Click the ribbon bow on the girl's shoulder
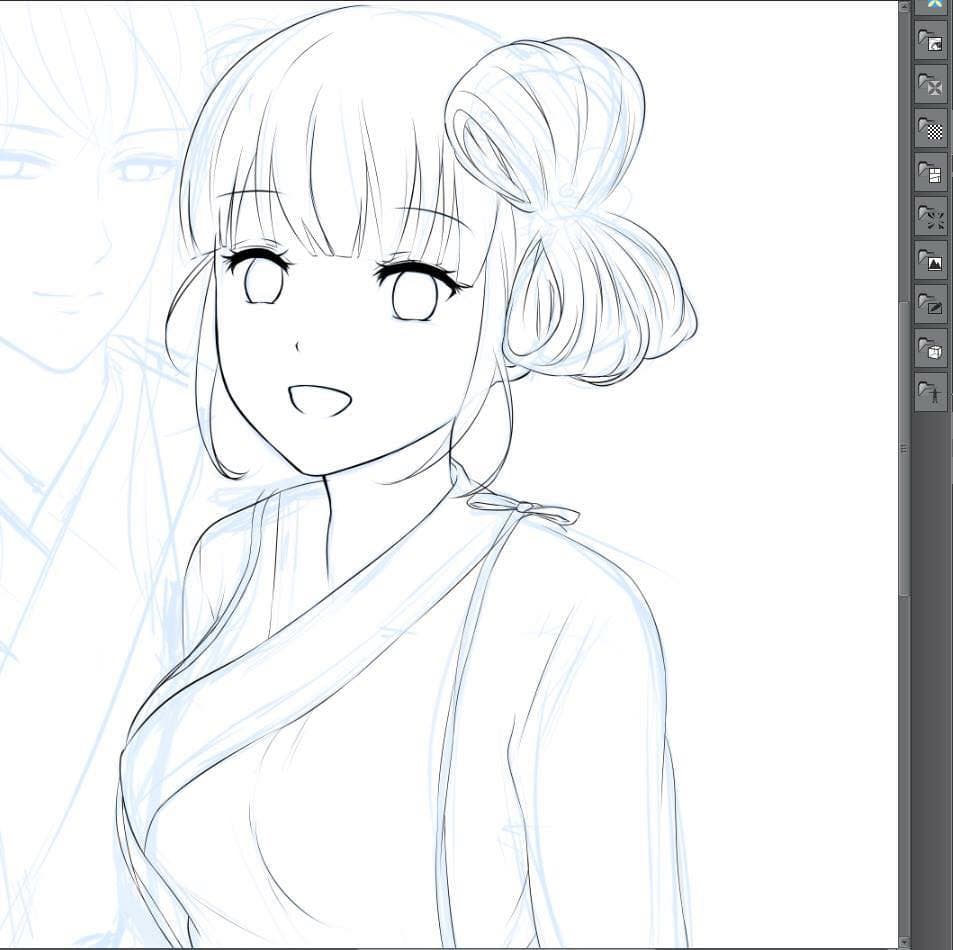The image size is (953, 950). (x=524, y=510)
